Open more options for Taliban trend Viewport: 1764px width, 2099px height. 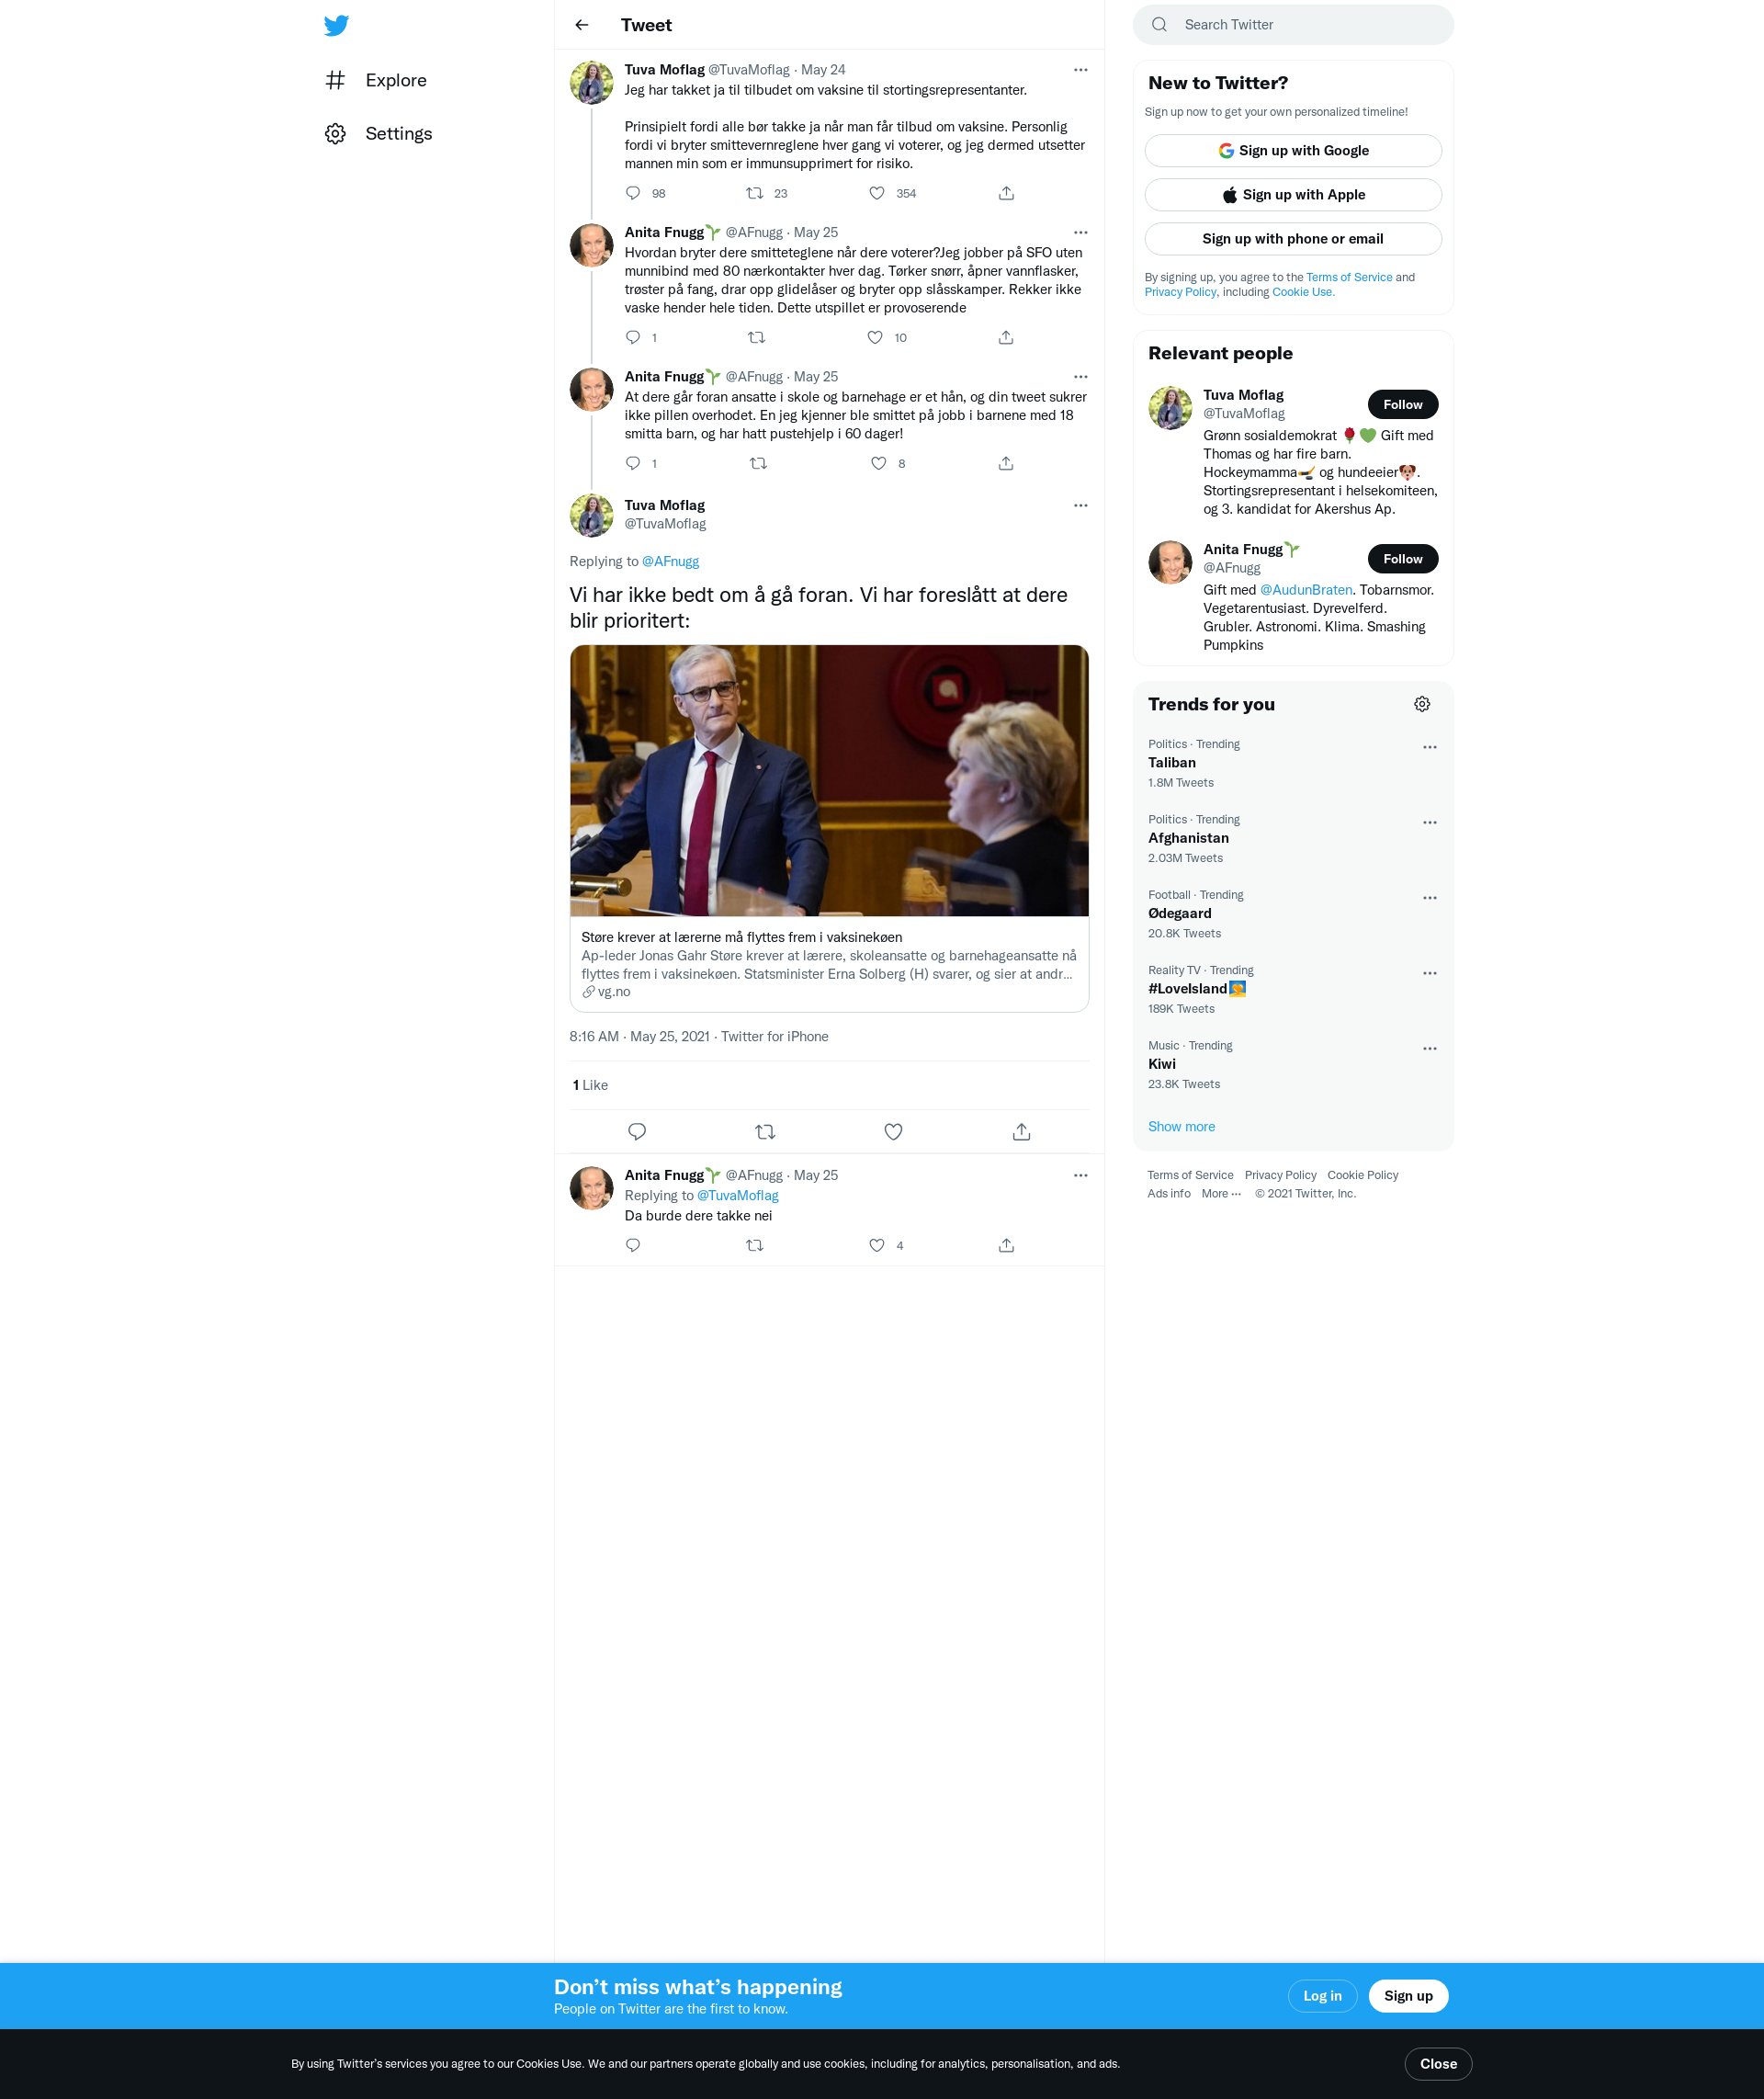tap(1430, 747)
